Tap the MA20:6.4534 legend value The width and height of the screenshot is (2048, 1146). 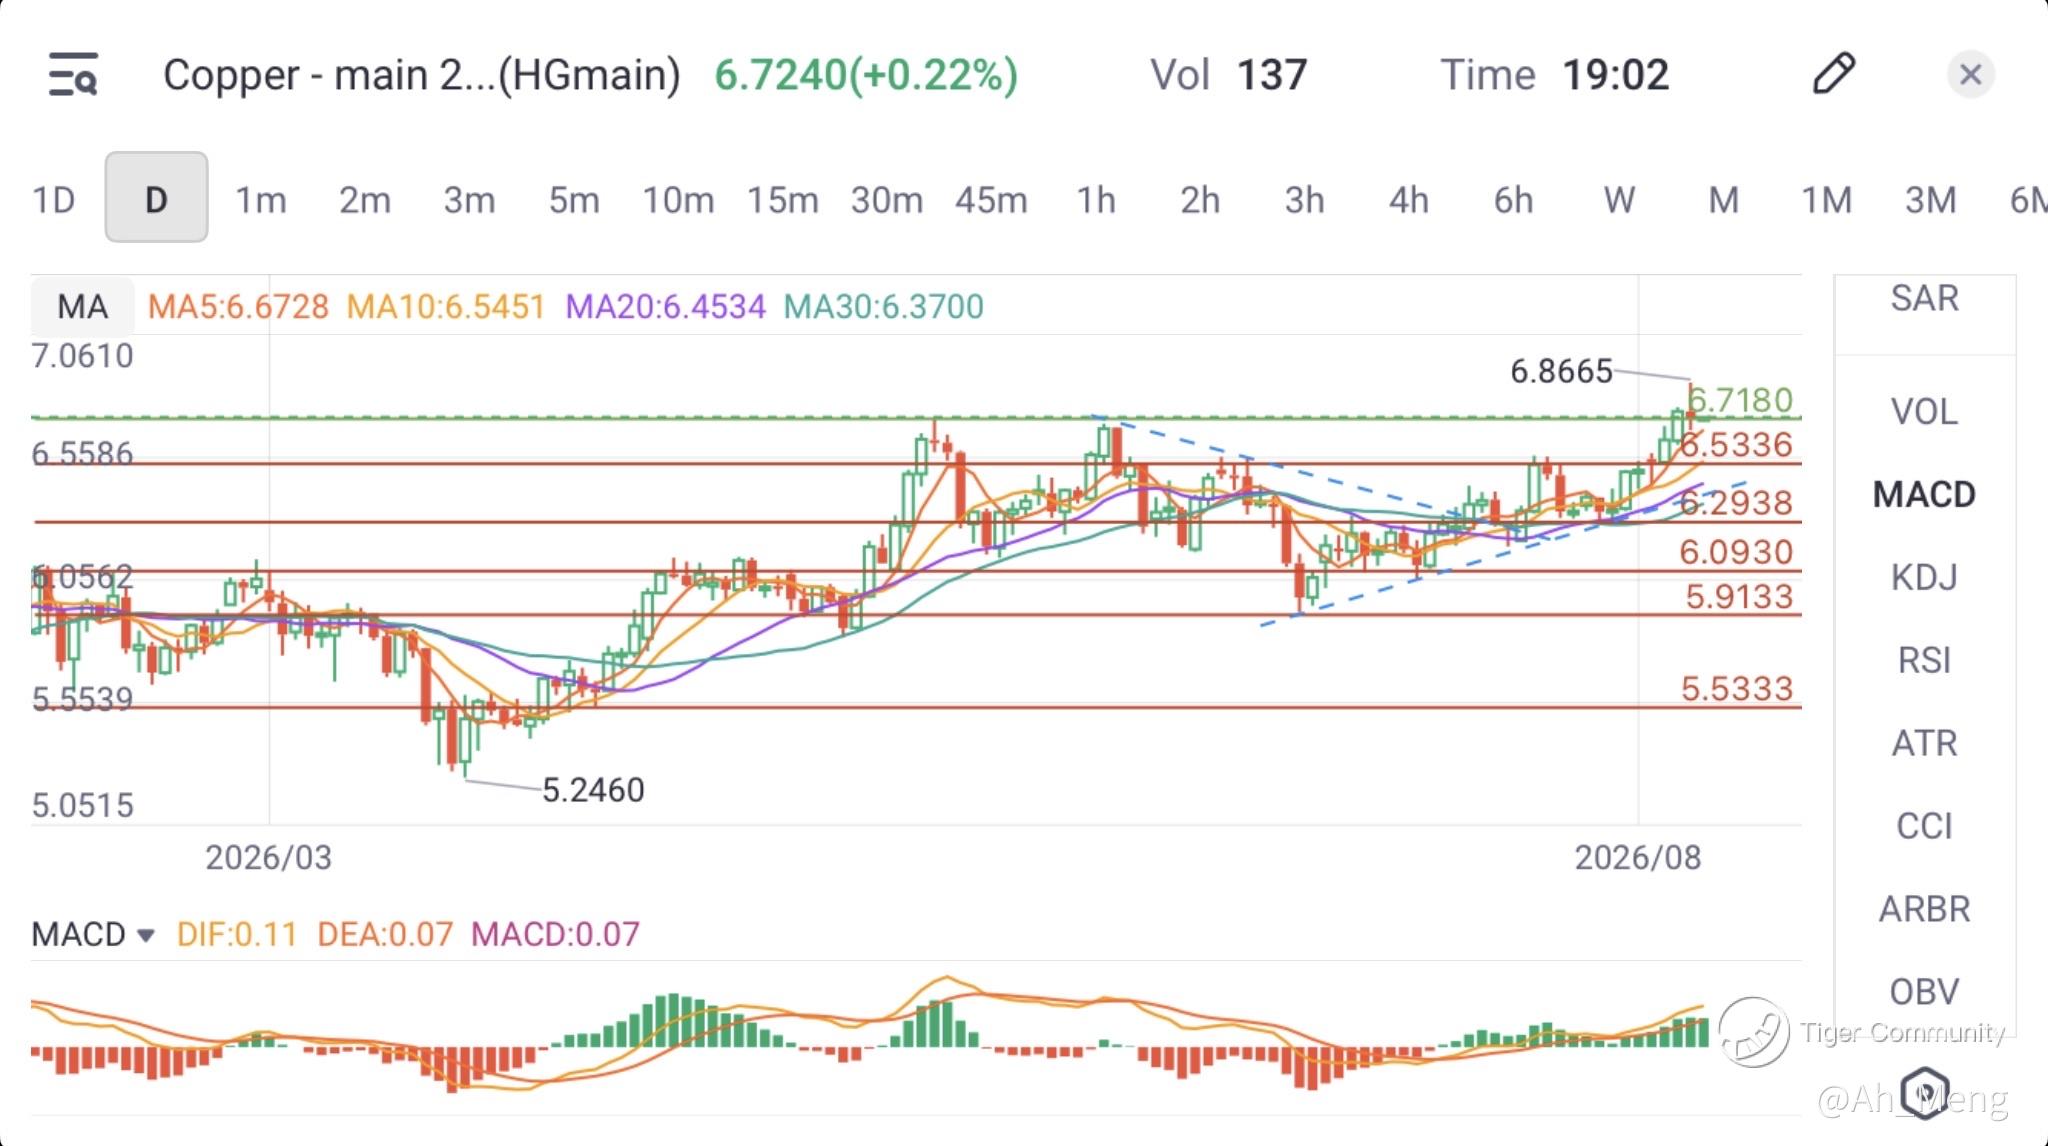click(x=666, y=306)
